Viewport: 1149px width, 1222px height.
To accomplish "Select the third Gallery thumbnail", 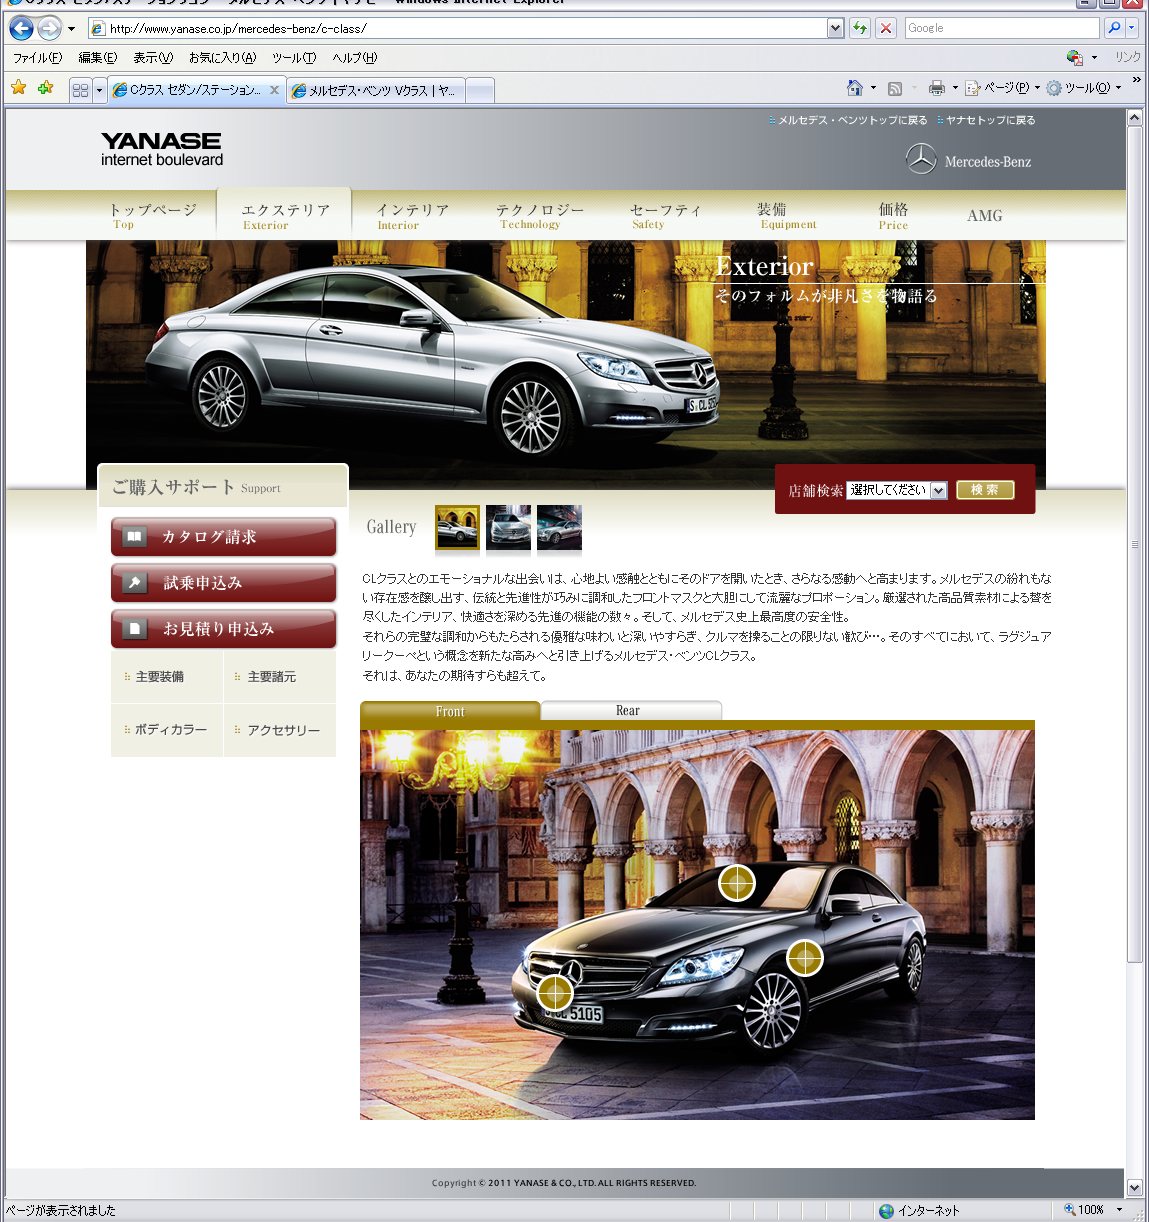I will pos(559,527).
